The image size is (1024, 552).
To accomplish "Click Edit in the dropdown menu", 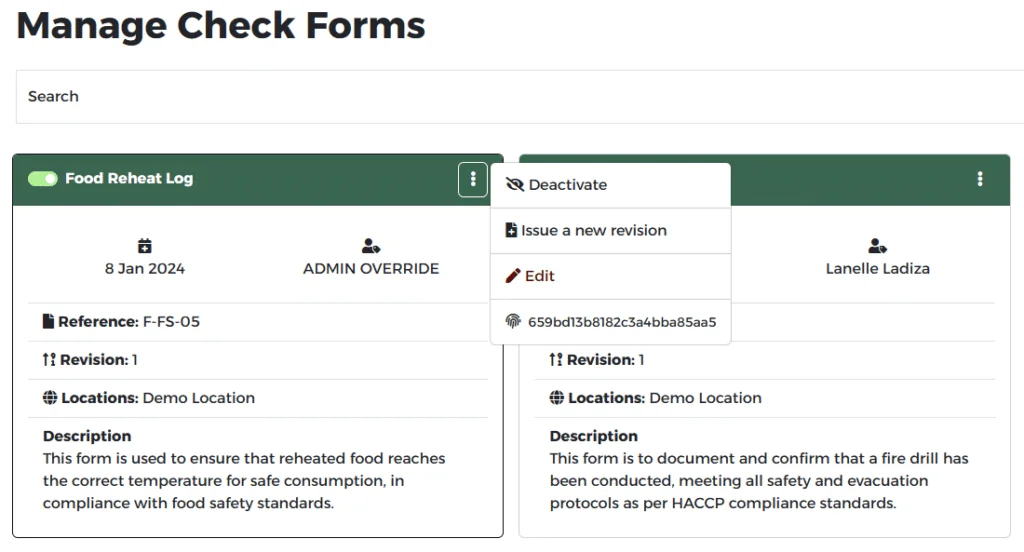I will (x=540, y=276).
